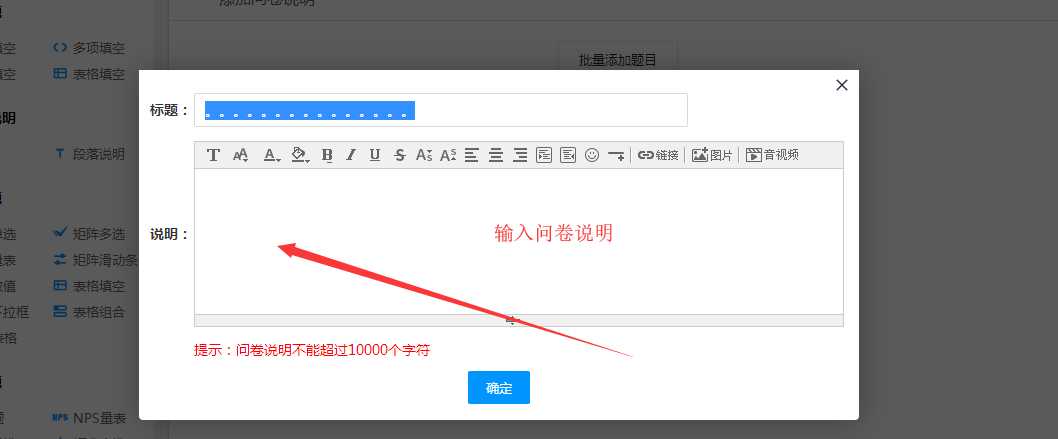Open the font size tool
Image resolution: width=1058 pixels, height=439 pixels.
pos(240,155)
